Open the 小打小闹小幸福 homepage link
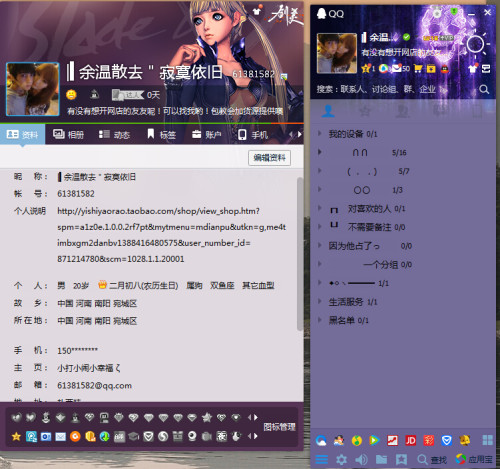Image resolution: width=500 pixels, height=469 pixels. [89, 368]
